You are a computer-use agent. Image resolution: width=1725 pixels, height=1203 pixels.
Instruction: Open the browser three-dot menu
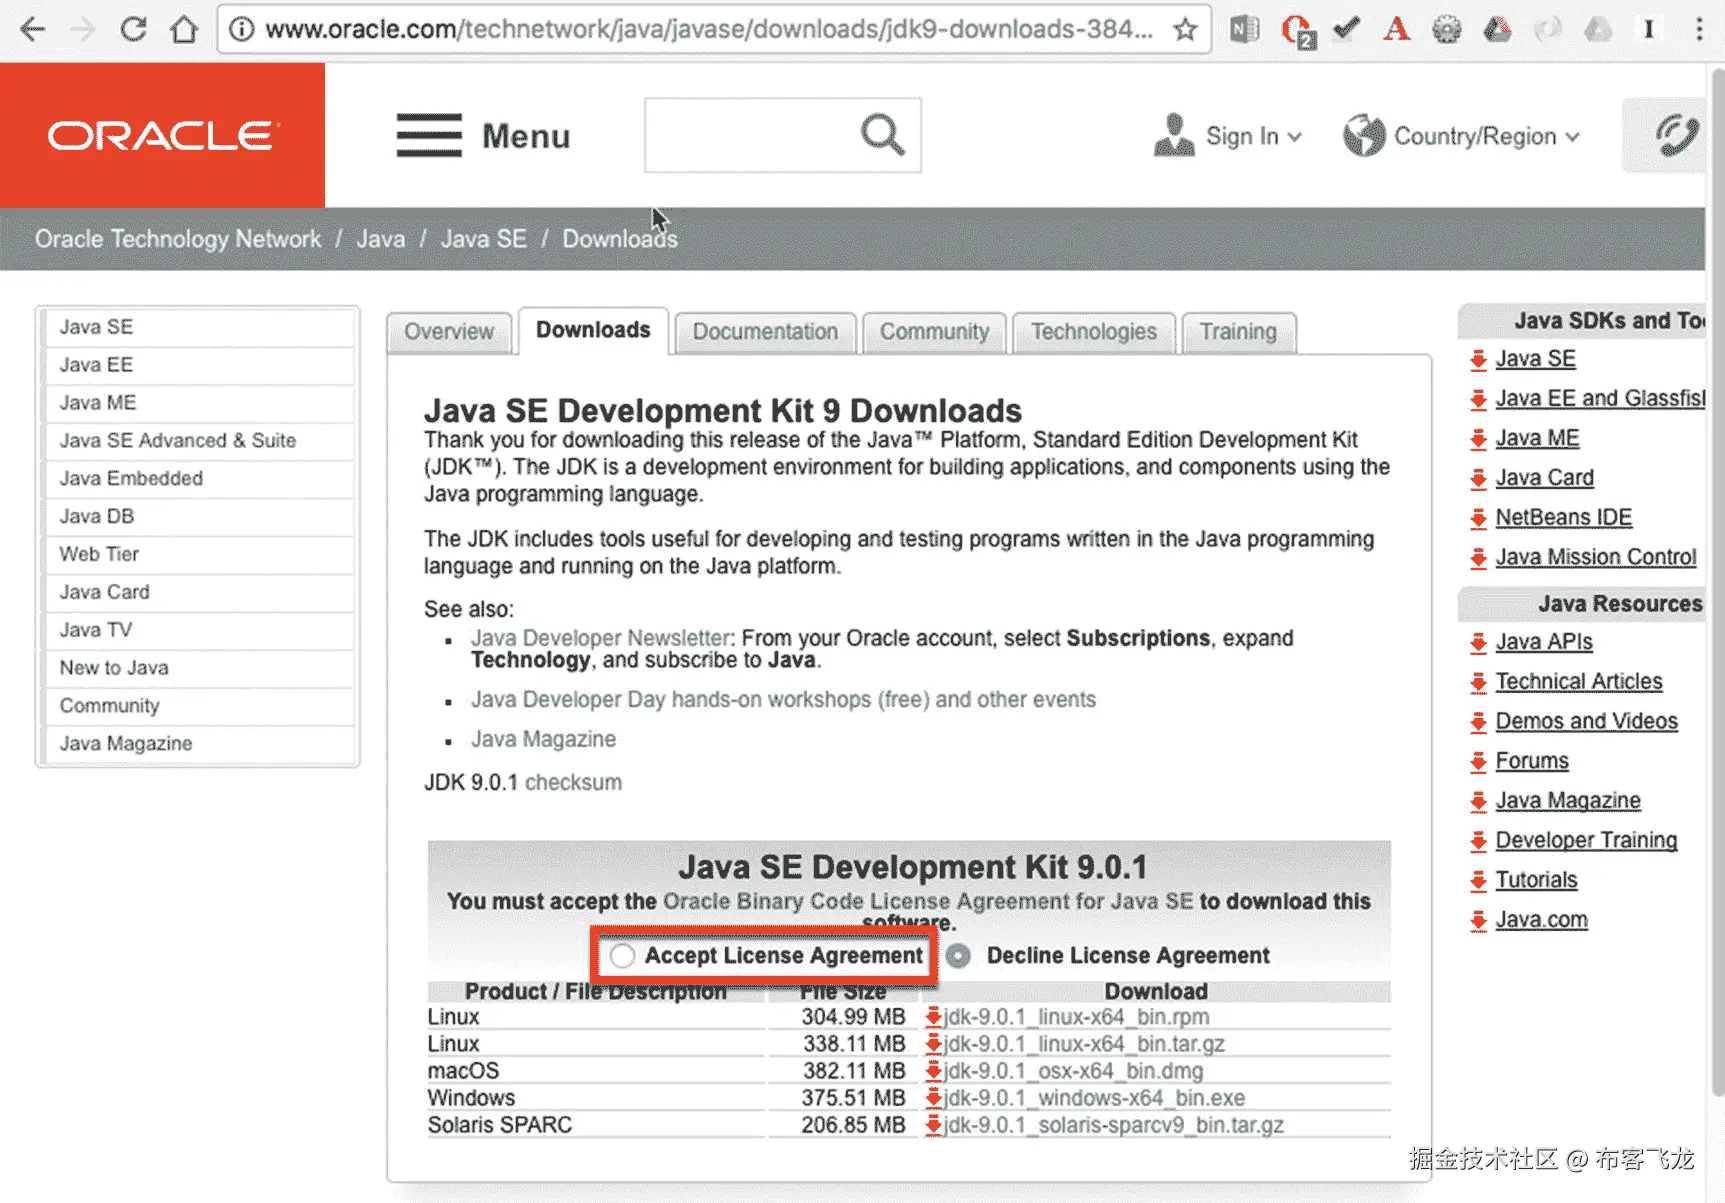click(x=1699, y=29)
